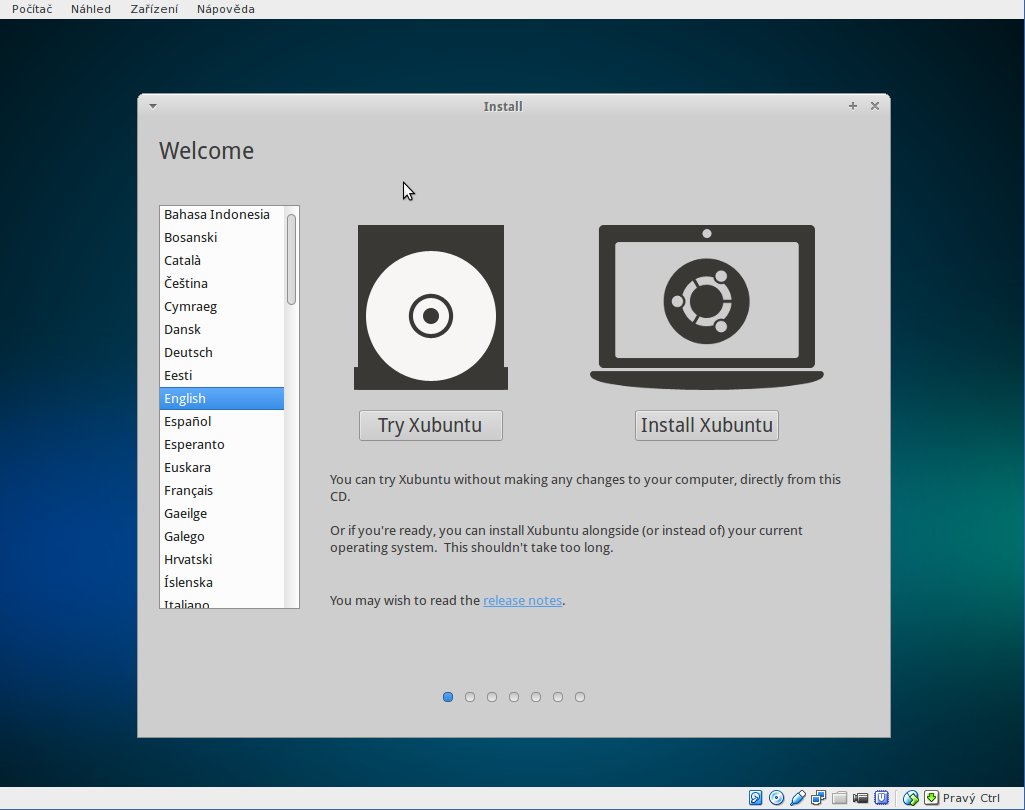Toggle the mouse integration status icon
This screenshot has height=810, width=1025.
click(911, 798)
